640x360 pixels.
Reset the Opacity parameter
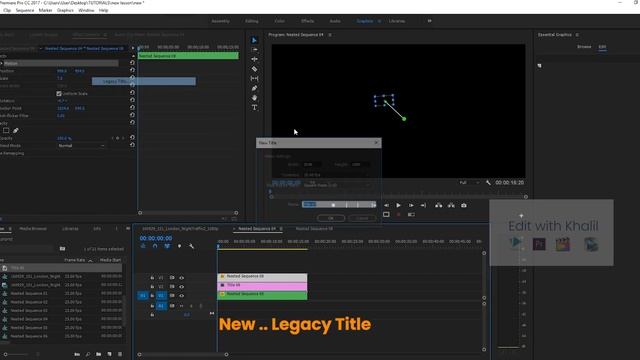click(132, 138)
